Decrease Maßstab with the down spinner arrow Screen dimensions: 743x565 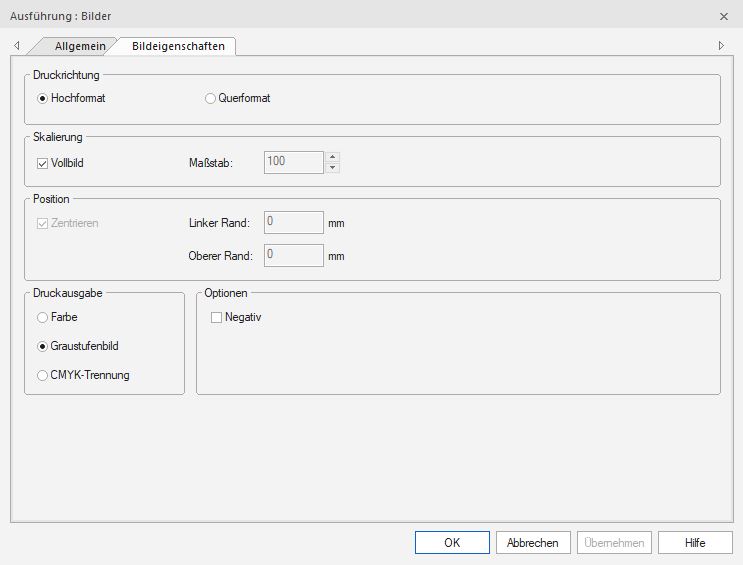333,167
